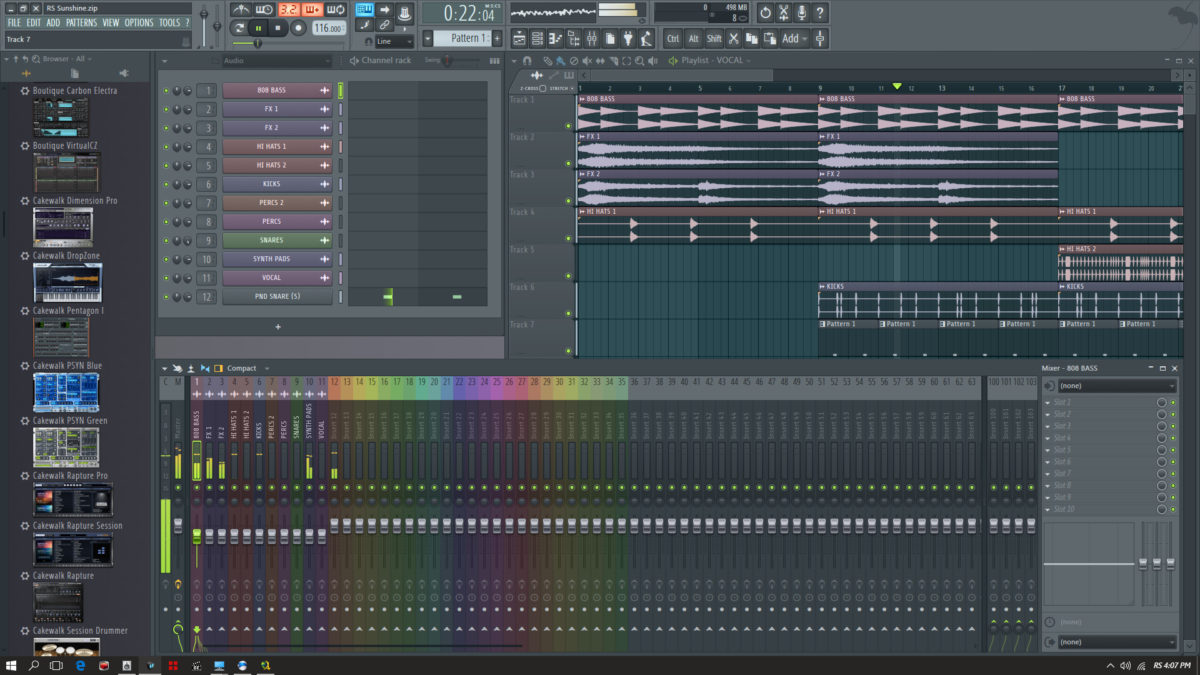
Task: Enable the metronome icon in the transport bar
Action: click(241, 10)
